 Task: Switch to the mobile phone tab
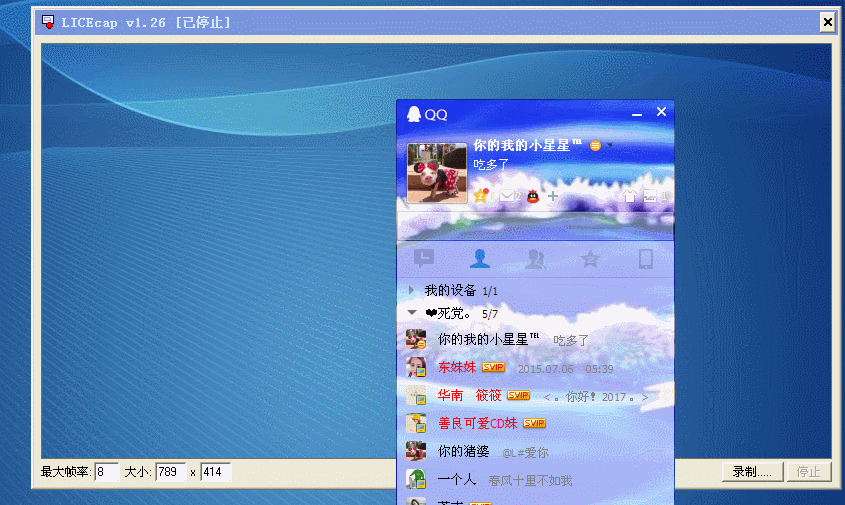pos(646,259)
